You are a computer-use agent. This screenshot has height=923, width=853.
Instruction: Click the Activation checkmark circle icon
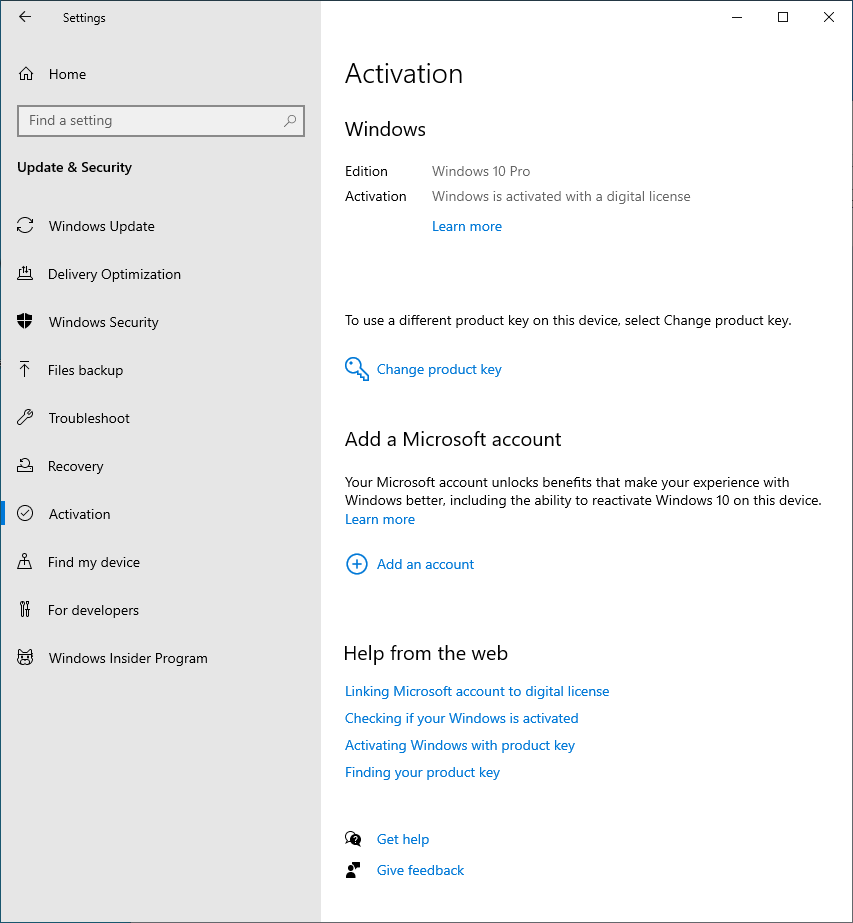25,513
